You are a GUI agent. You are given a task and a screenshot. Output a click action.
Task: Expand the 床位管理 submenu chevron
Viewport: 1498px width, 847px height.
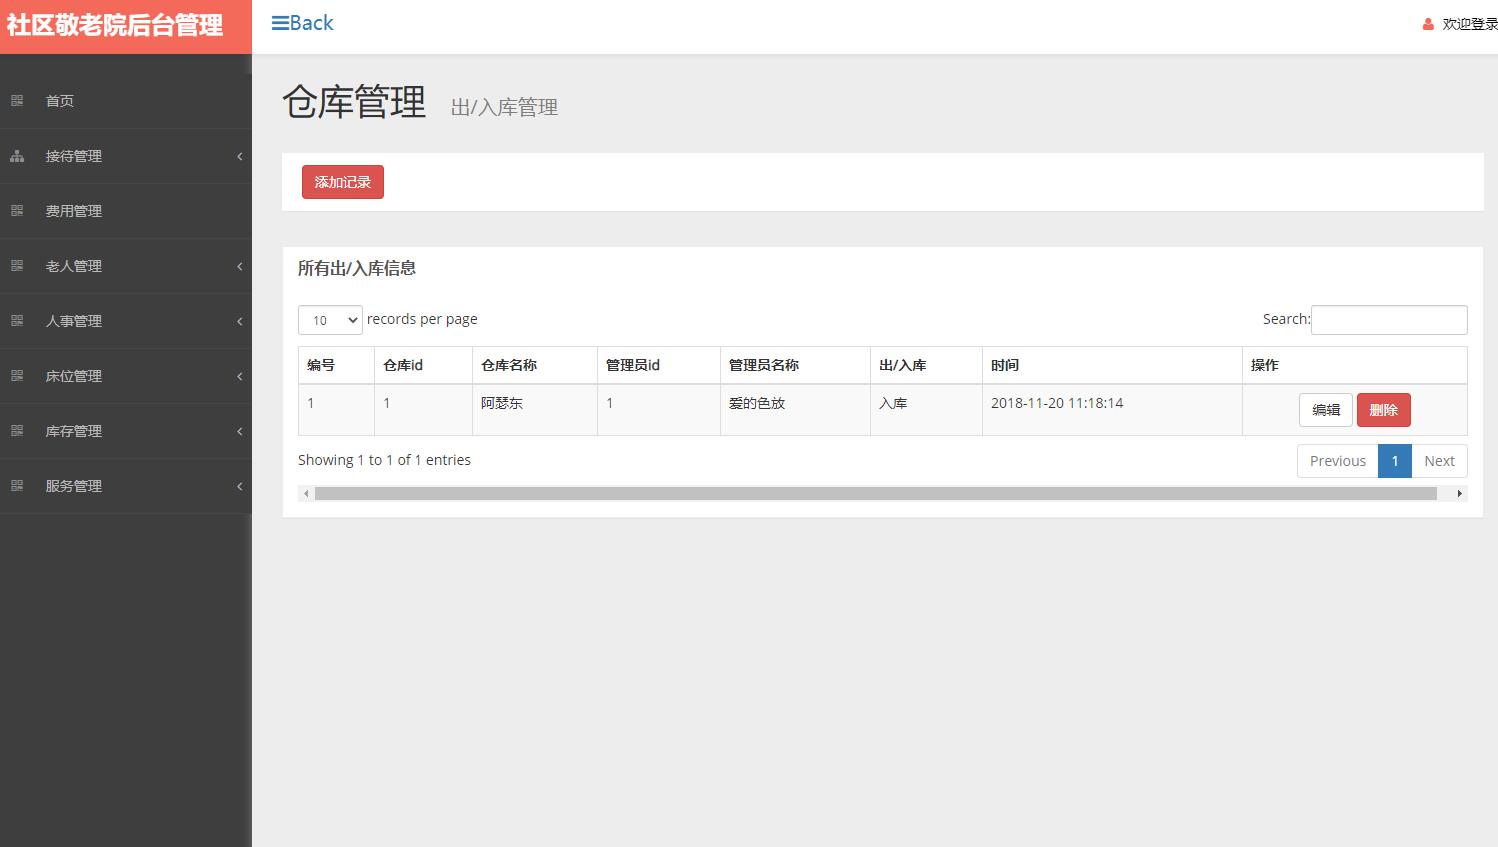(239, 376)
